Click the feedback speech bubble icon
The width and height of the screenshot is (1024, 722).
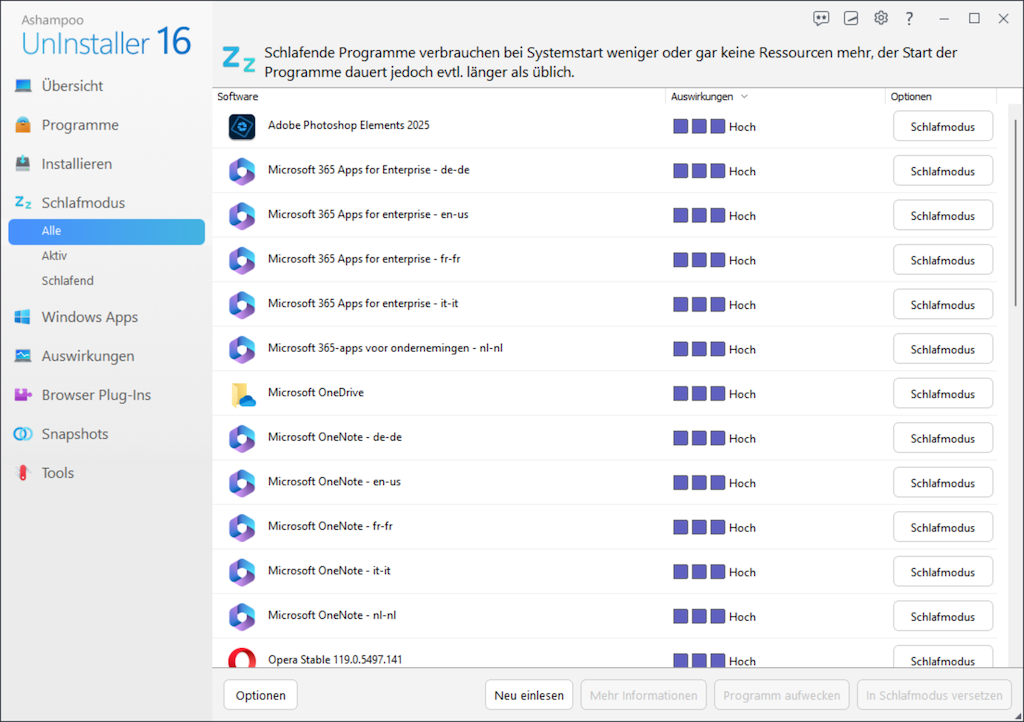(x=821, y=18)
